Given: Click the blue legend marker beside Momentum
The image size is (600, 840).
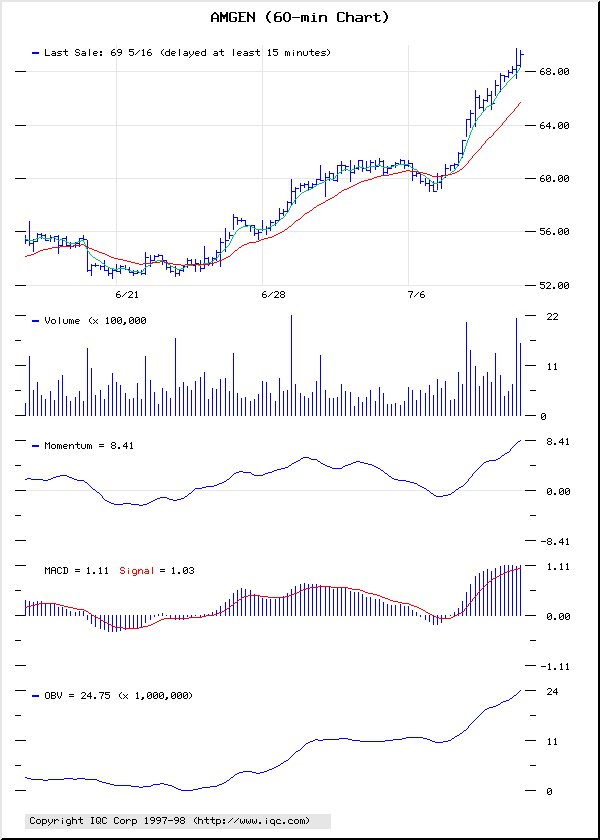Looking at the screenshot, I should [x=36, y=446].
